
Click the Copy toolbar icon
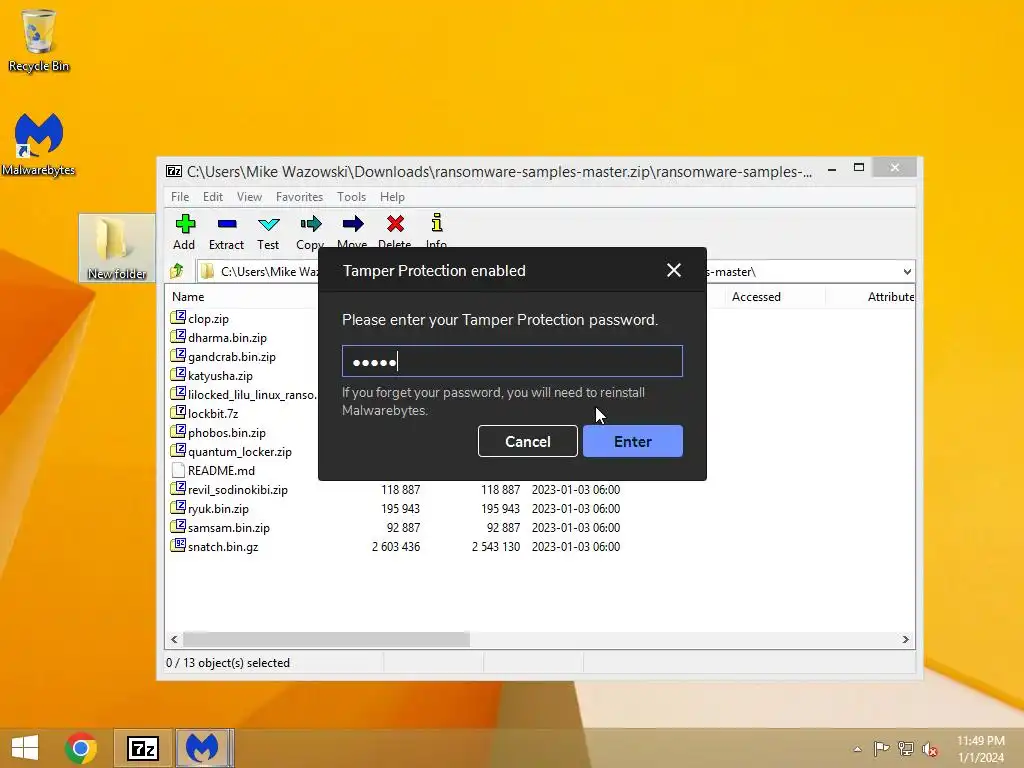pyautogui.click(x=310, y=224)
